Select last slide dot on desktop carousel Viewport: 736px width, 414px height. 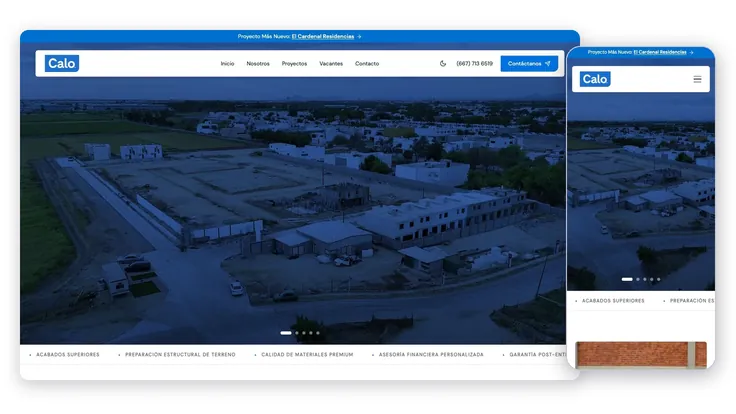tap(318, 333)
